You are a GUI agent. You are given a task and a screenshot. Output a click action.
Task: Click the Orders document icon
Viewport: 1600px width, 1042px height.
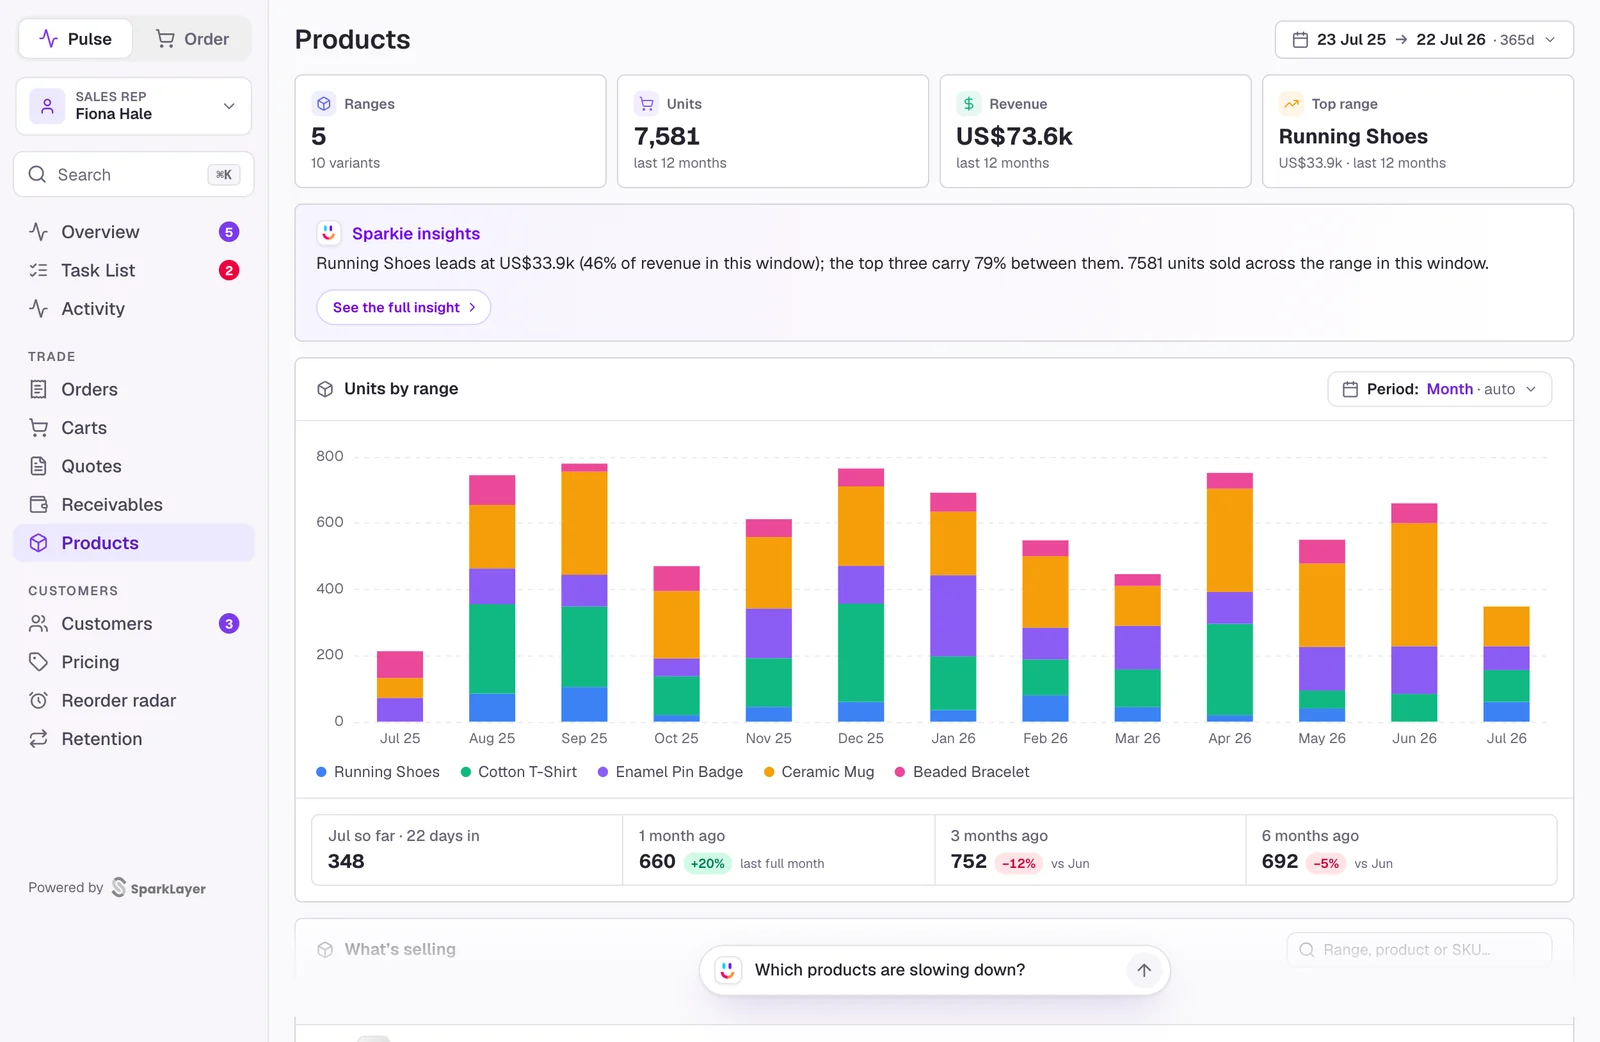click(x=39, y=389)
